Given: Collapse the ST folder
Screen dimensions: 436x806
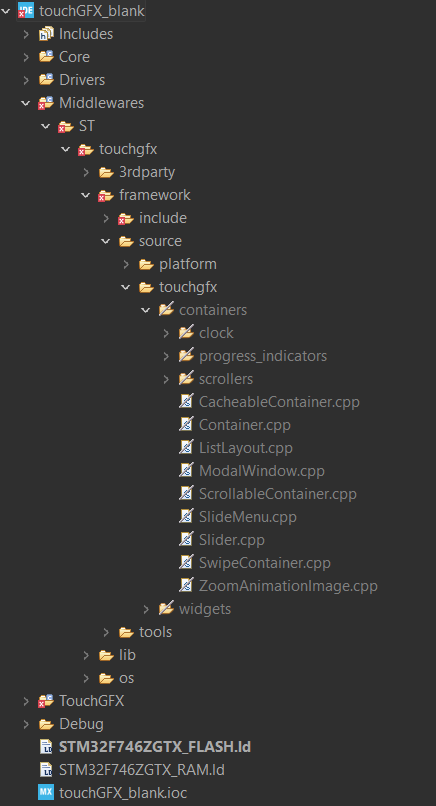Looking at the screenshot, I should [x=46, y=126].
